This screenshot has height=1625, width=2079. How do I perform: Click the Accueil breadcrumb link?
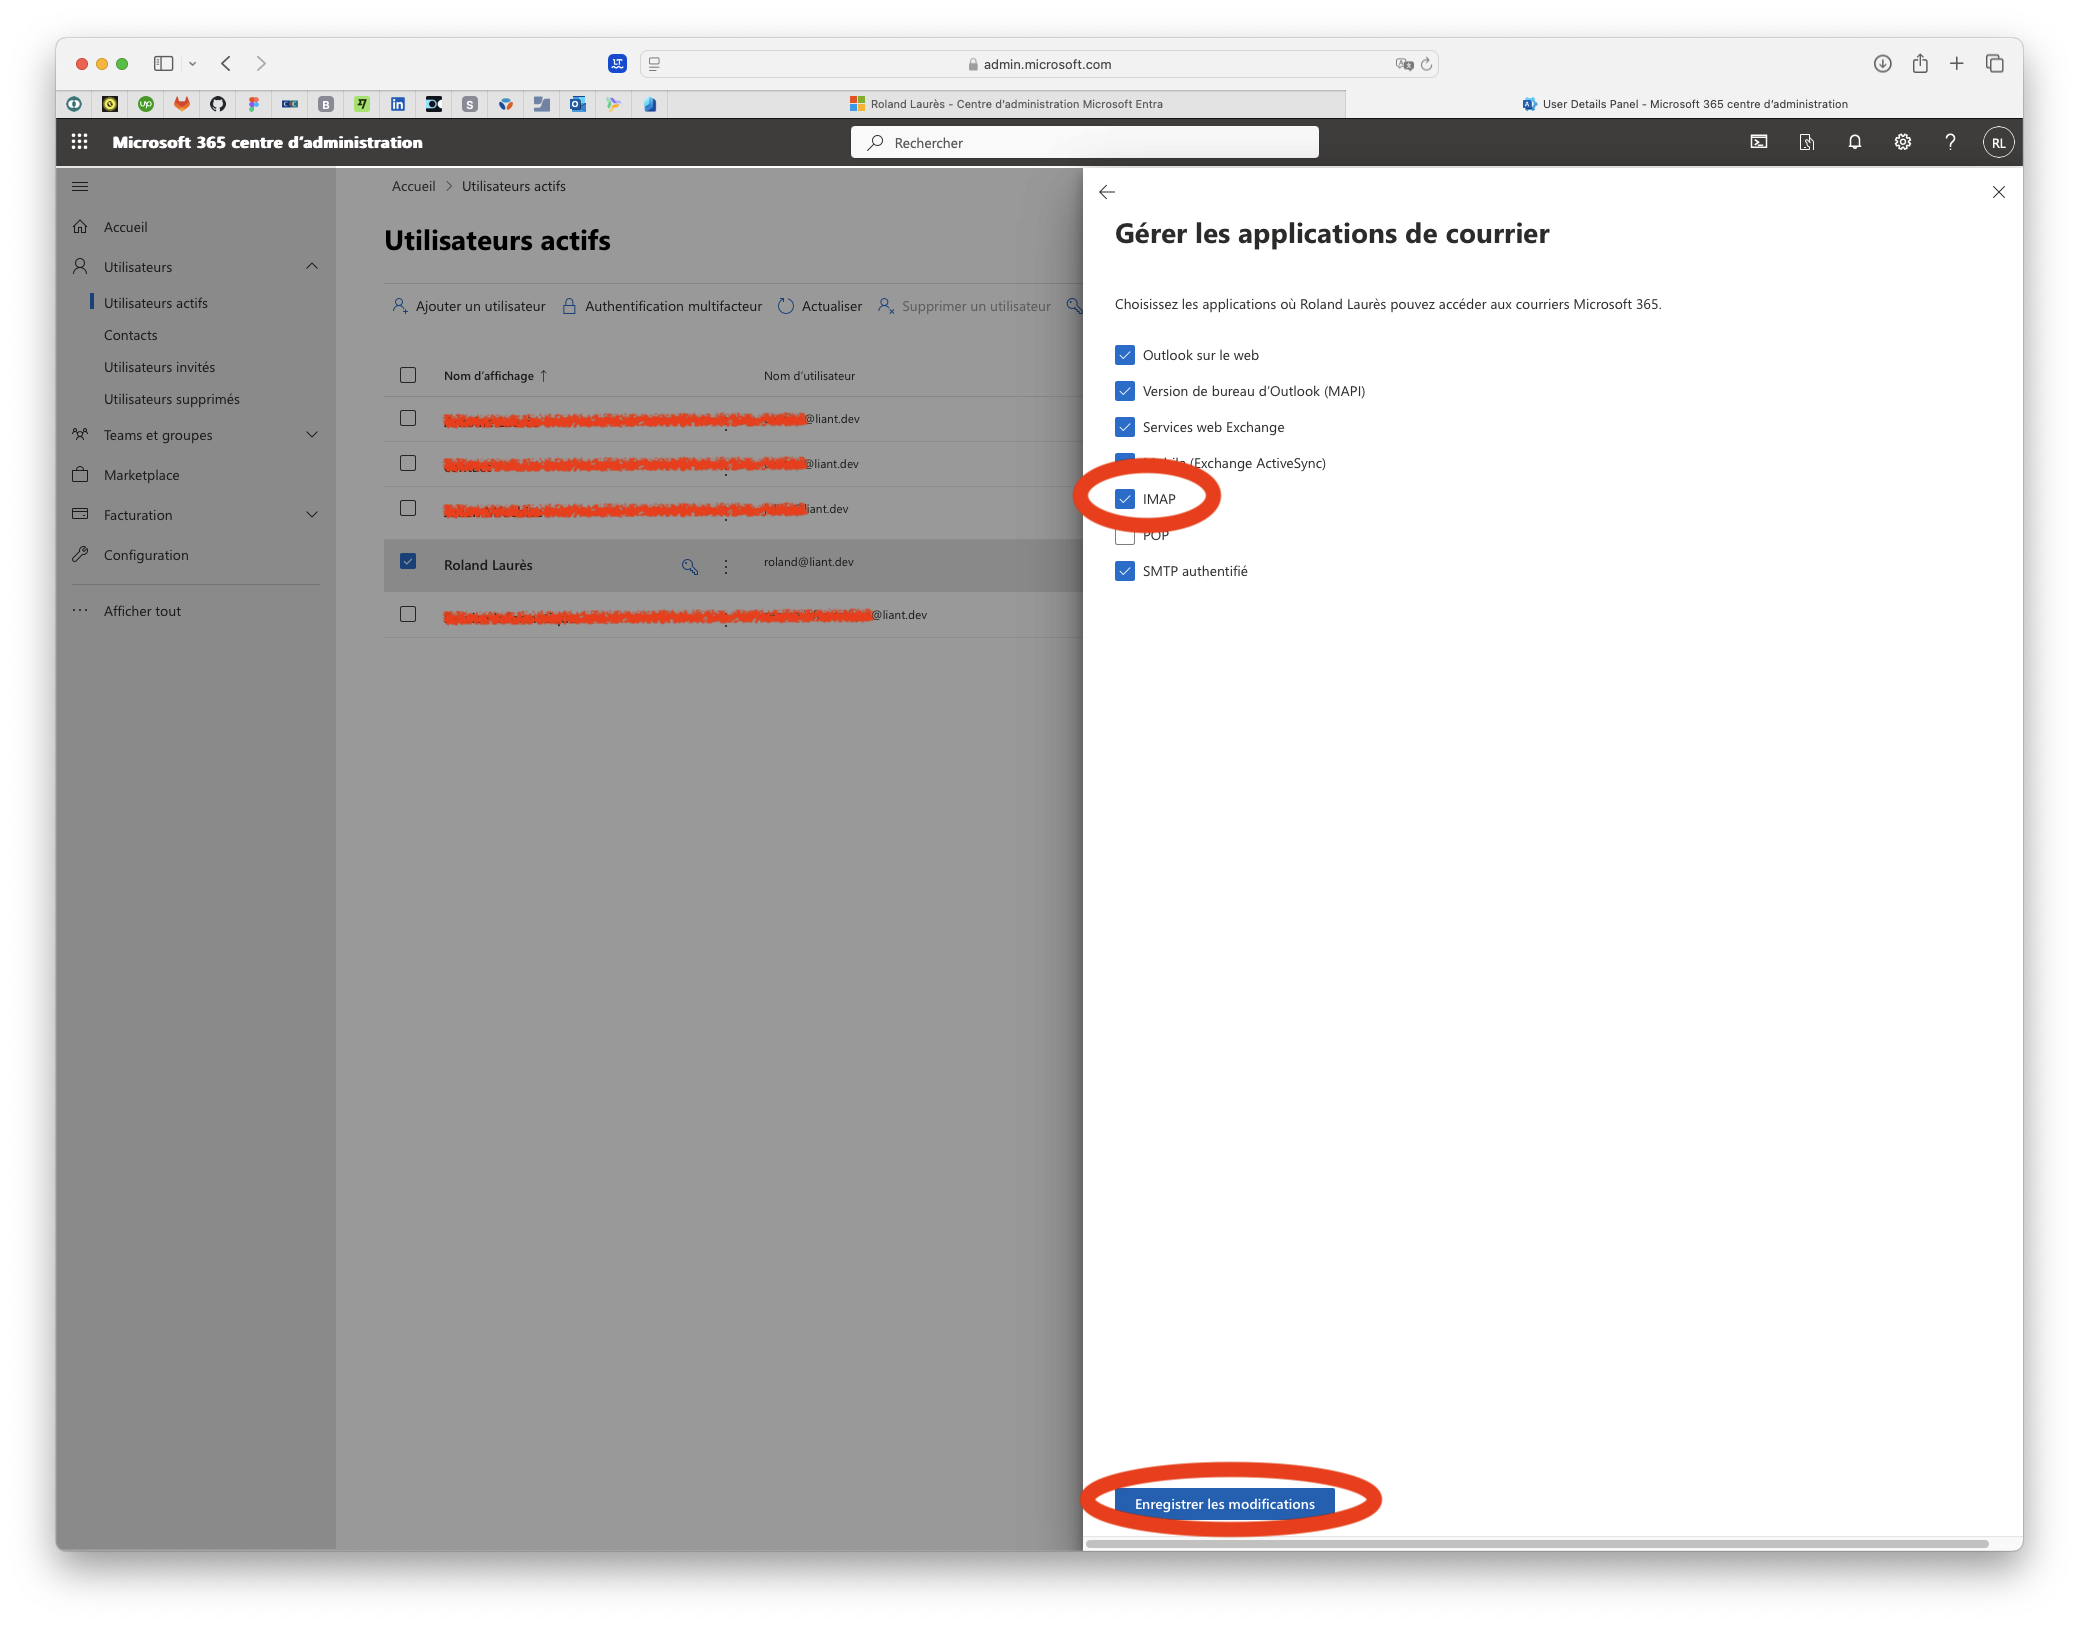[413, 186]
